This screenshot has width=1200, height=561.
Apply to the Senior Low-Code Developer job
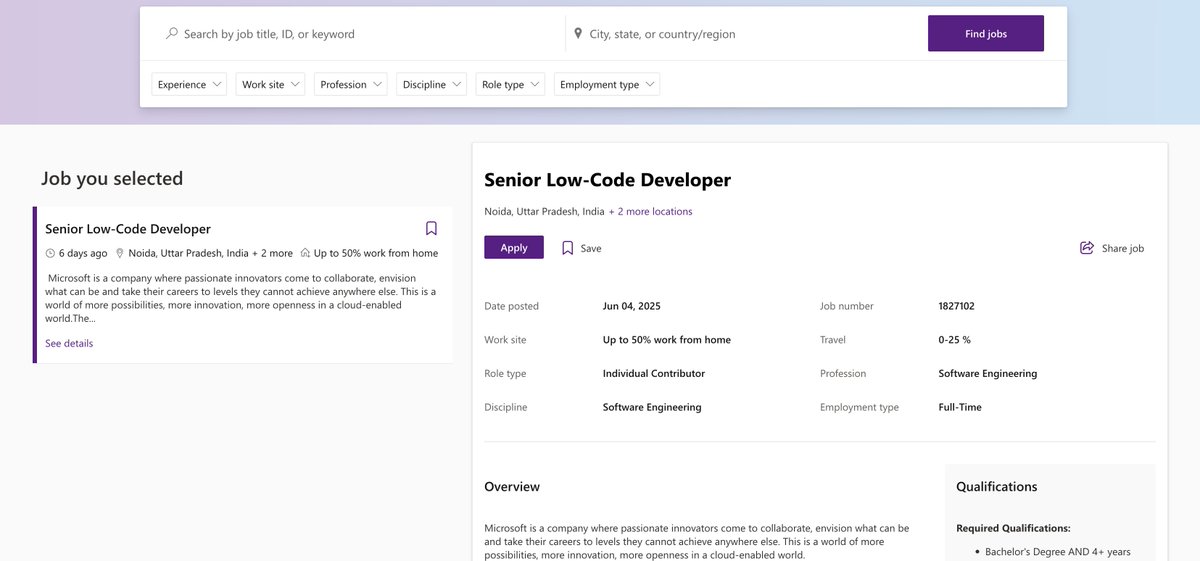point(514,247)
